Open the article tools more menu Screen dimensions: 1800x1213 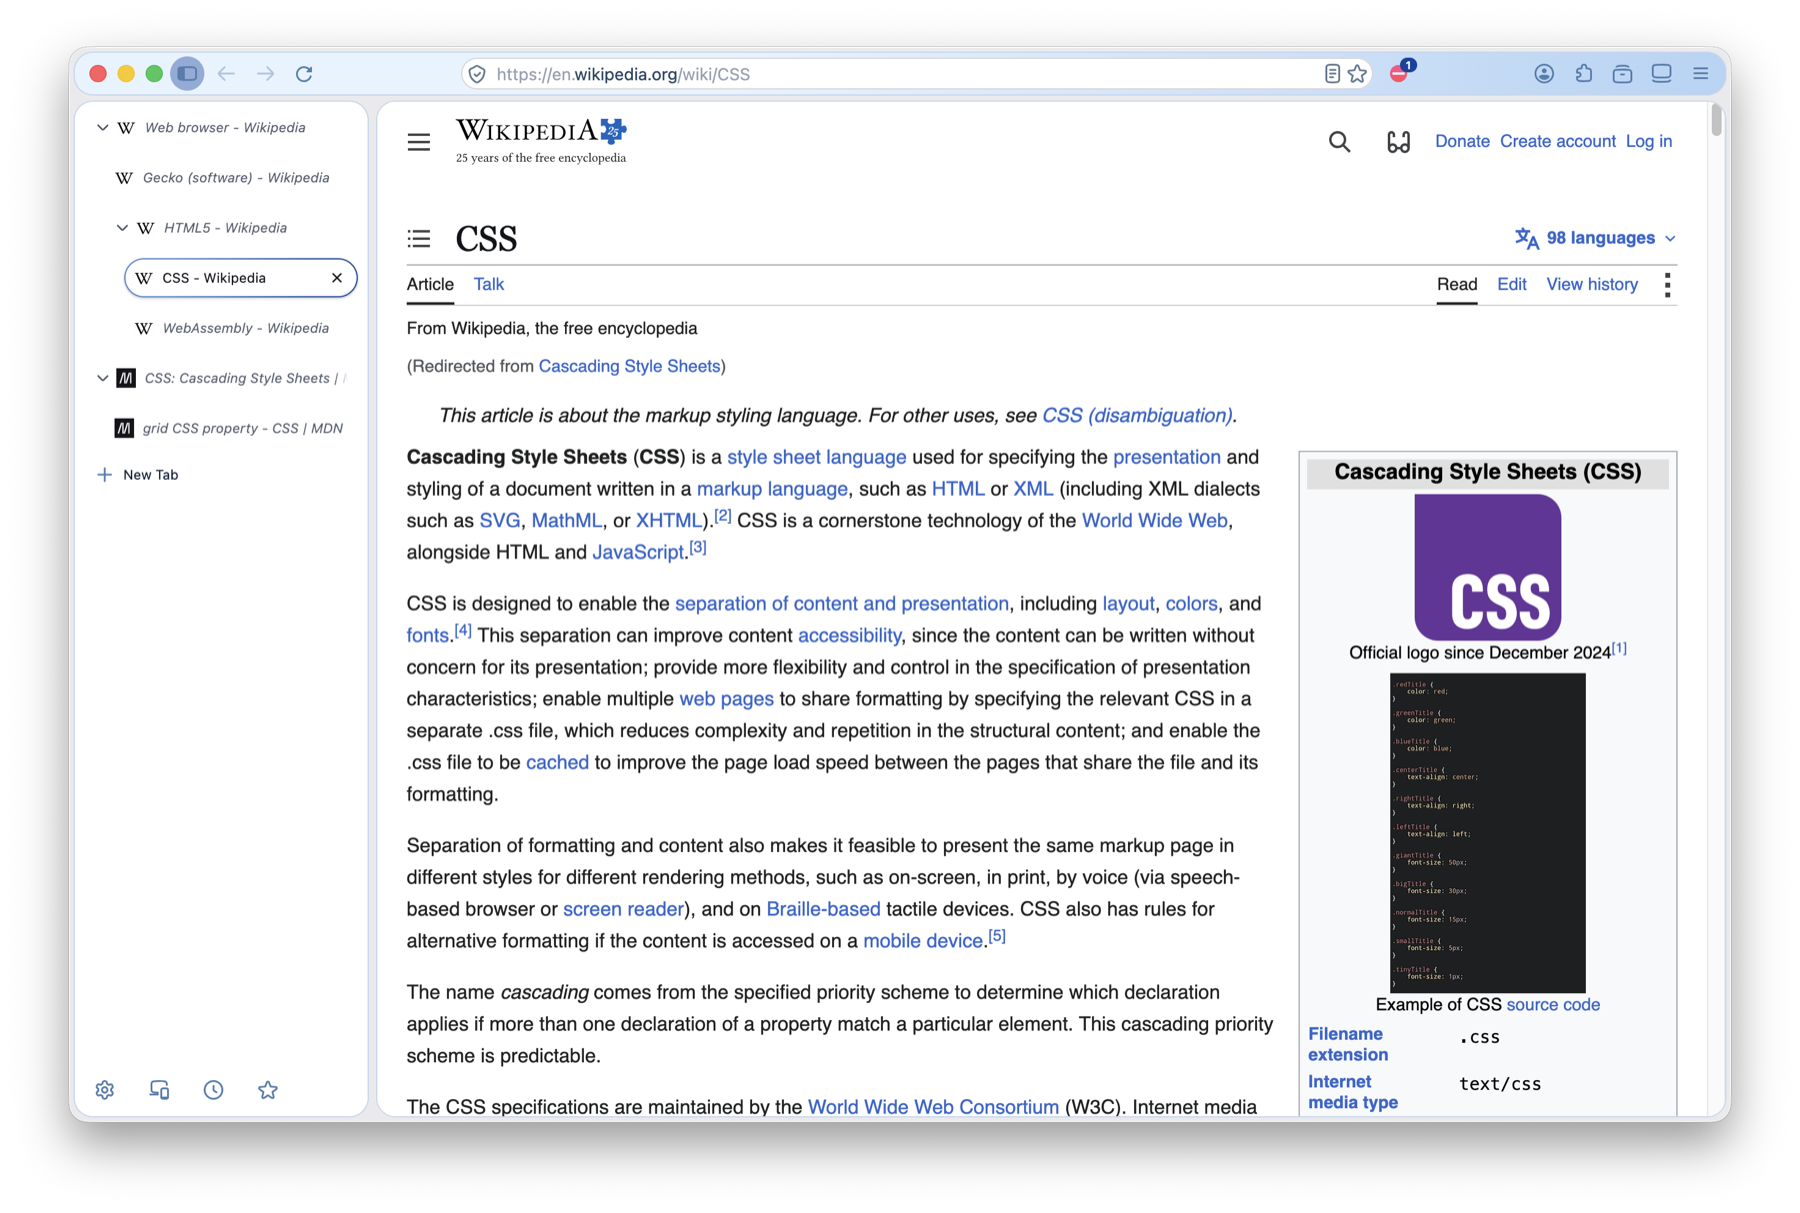(1667, 285)
